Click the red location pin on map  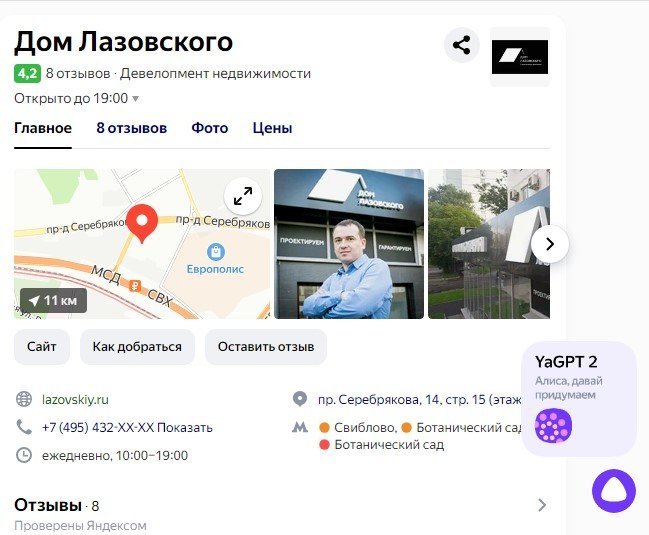(142, 223)
